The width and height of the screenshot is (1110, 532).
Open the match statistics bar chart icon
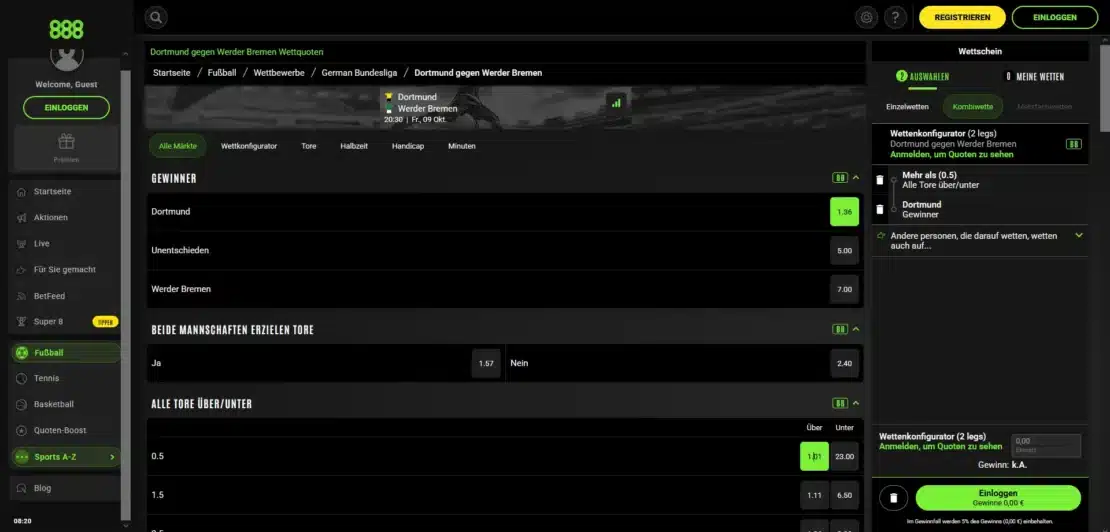(616, 103)
